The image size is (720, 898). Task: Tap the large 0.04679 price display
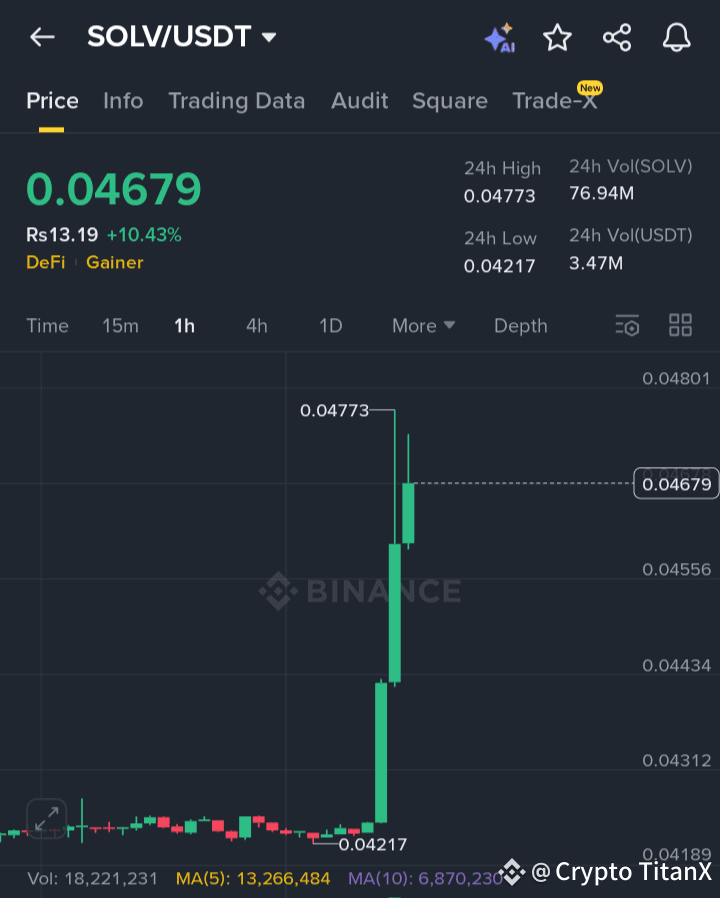pos(114,189)
